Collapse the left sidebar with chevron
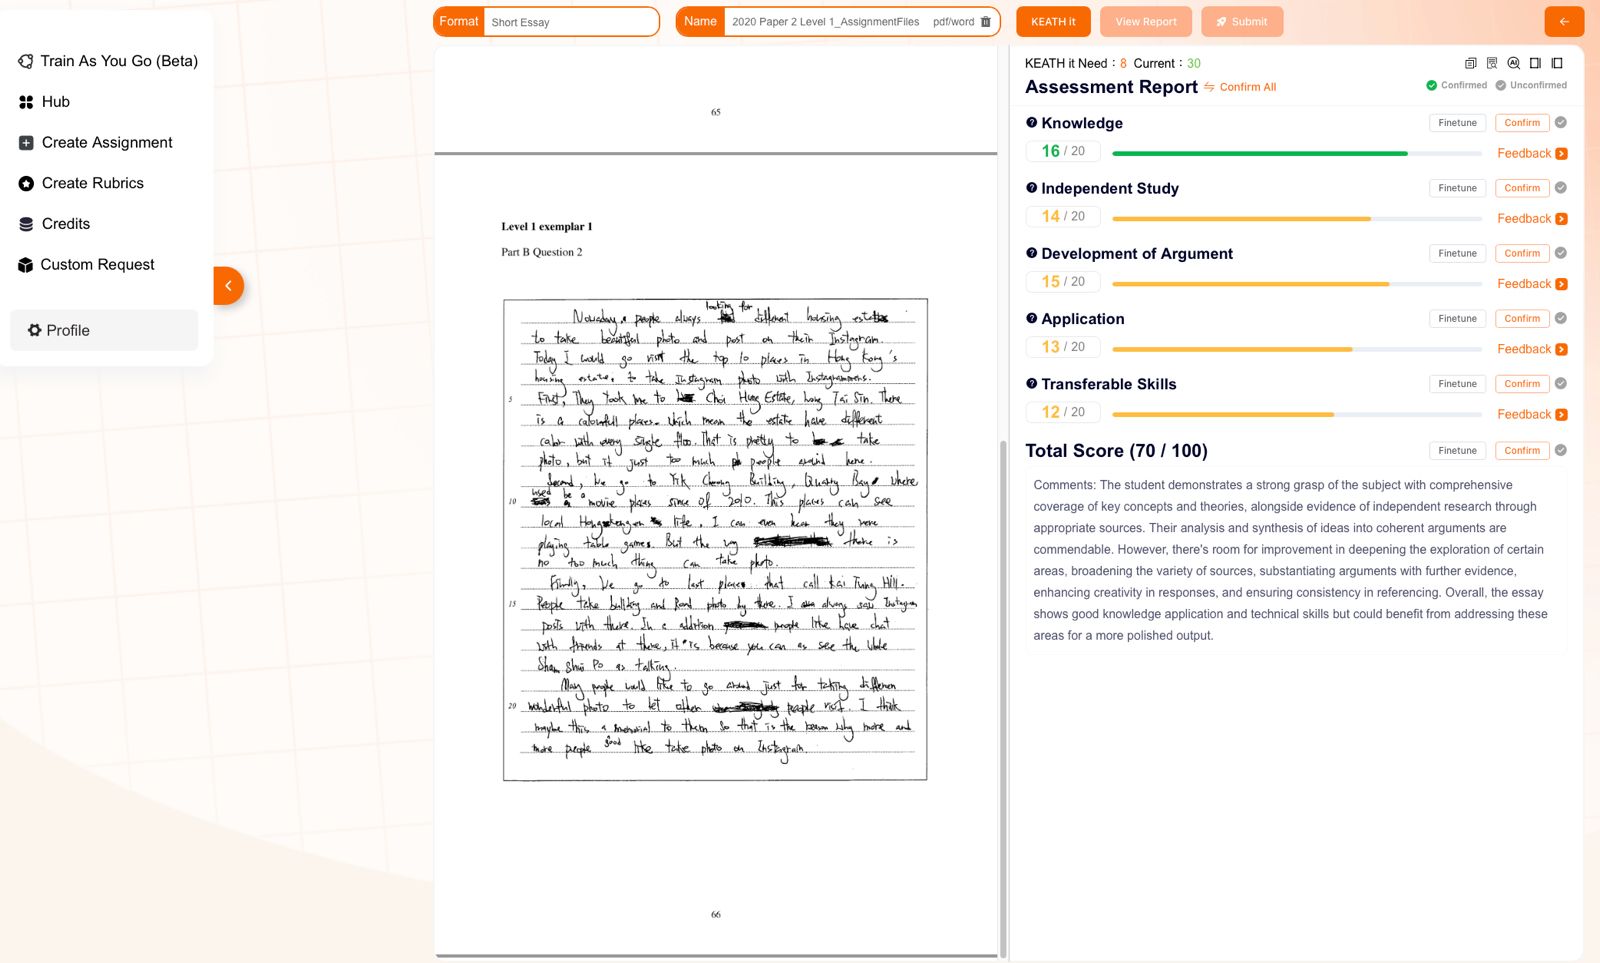This screenshot has width=1600, height=963. click(228, 286)
